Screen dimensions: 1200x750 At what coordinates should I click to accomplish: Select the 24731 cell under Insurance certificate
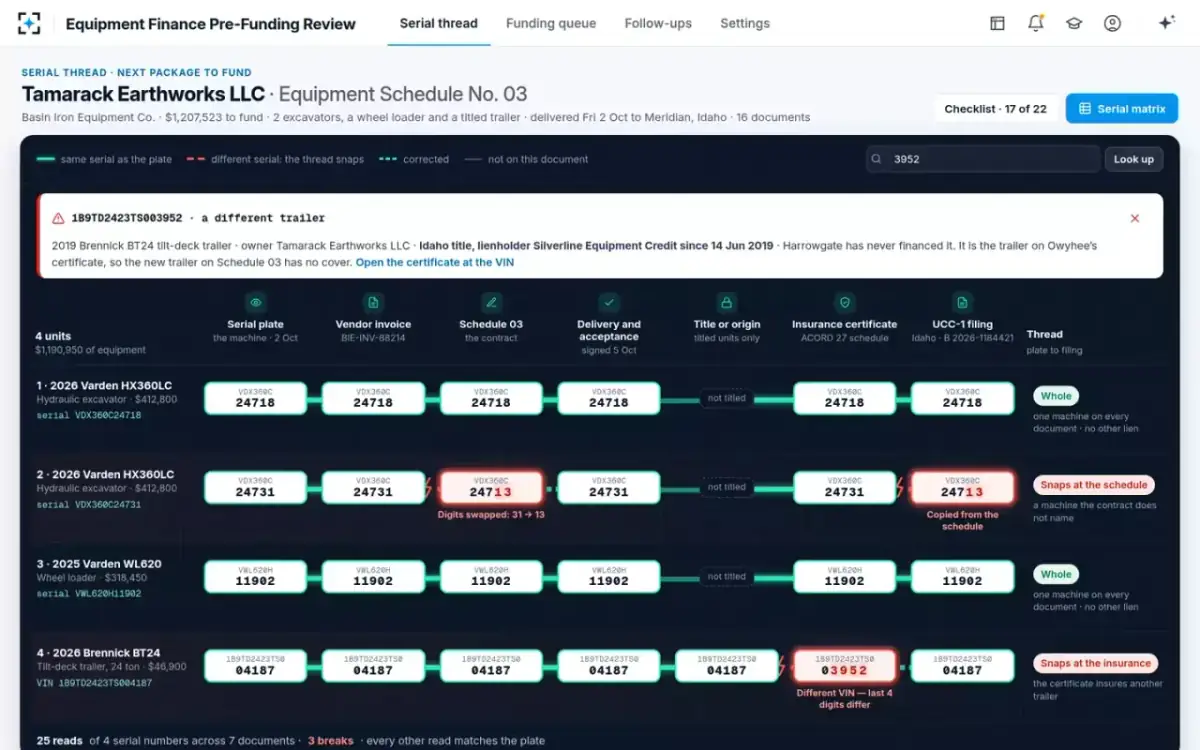844,487
